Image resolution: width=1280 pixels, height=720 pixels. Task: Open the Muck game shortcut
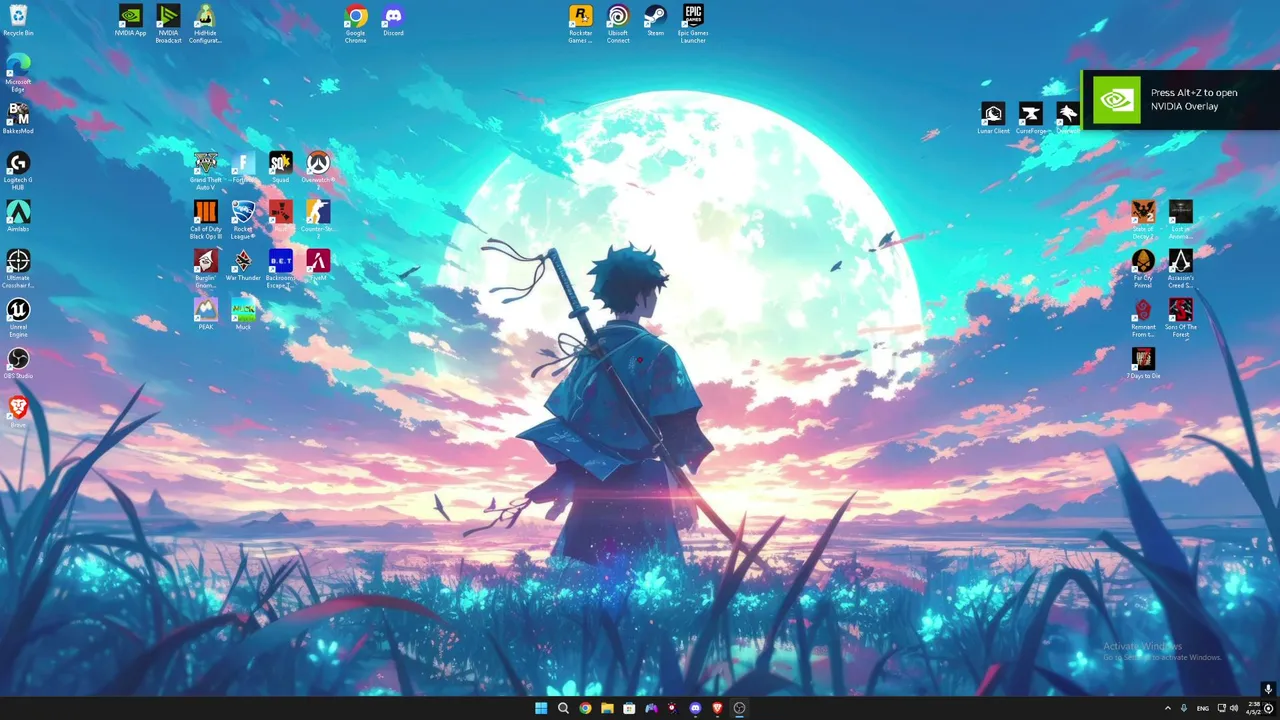(x=243, y=314)
